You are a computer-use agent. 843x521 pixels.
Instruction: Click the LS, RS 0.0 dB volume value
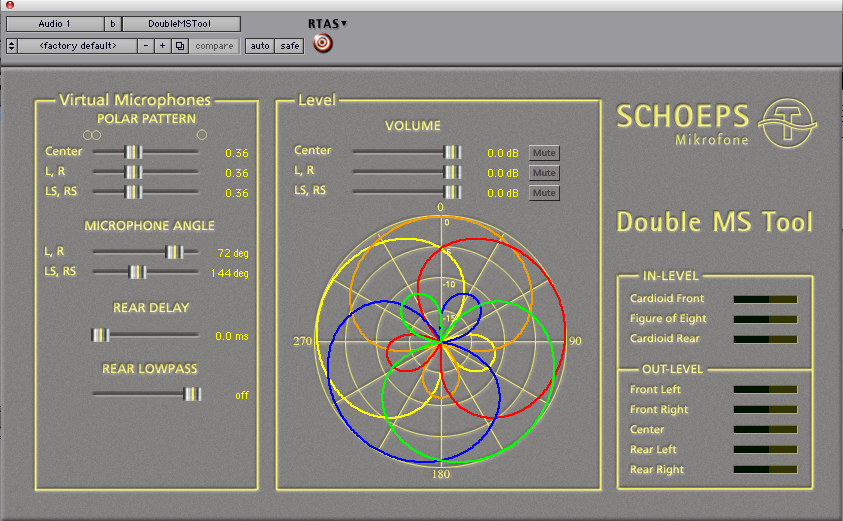coord(503,193)
